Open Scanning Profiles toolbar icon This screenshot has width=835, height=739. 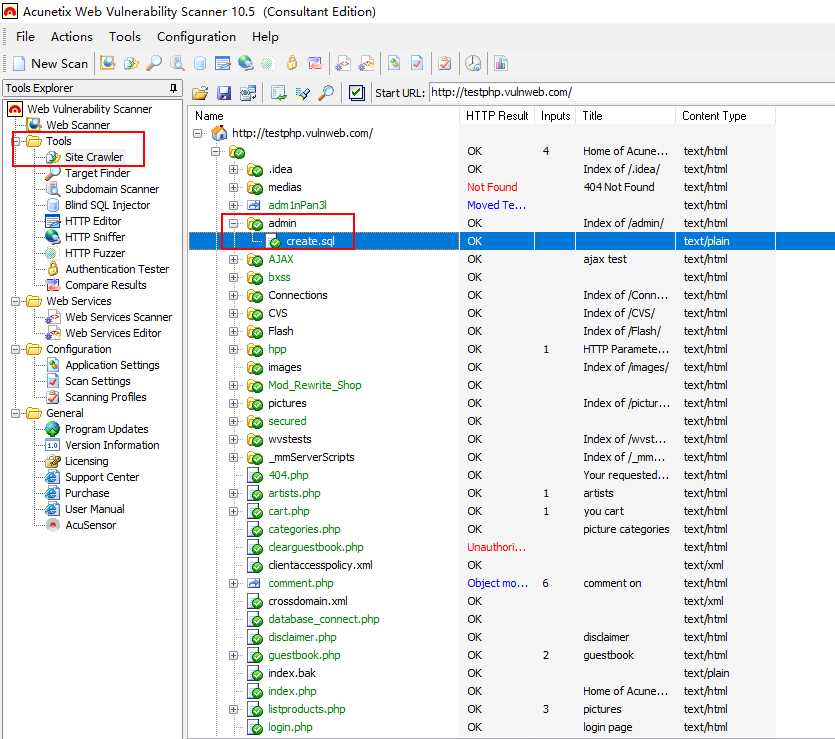(x=445, y=63)
